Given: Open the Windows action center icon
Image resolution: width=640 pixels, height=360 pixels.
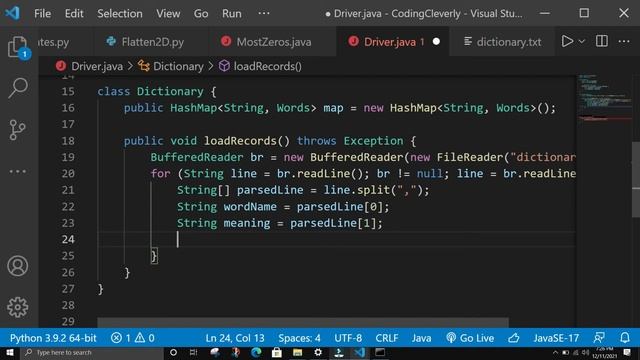Looking at the screenshot, I should coord(627,353).
